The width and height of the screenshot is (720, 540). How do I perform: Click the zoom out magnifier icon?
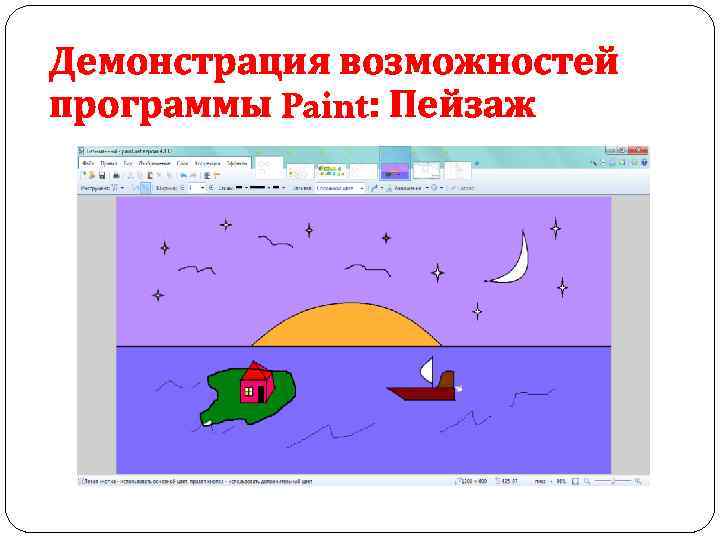[x=587, y=482]
